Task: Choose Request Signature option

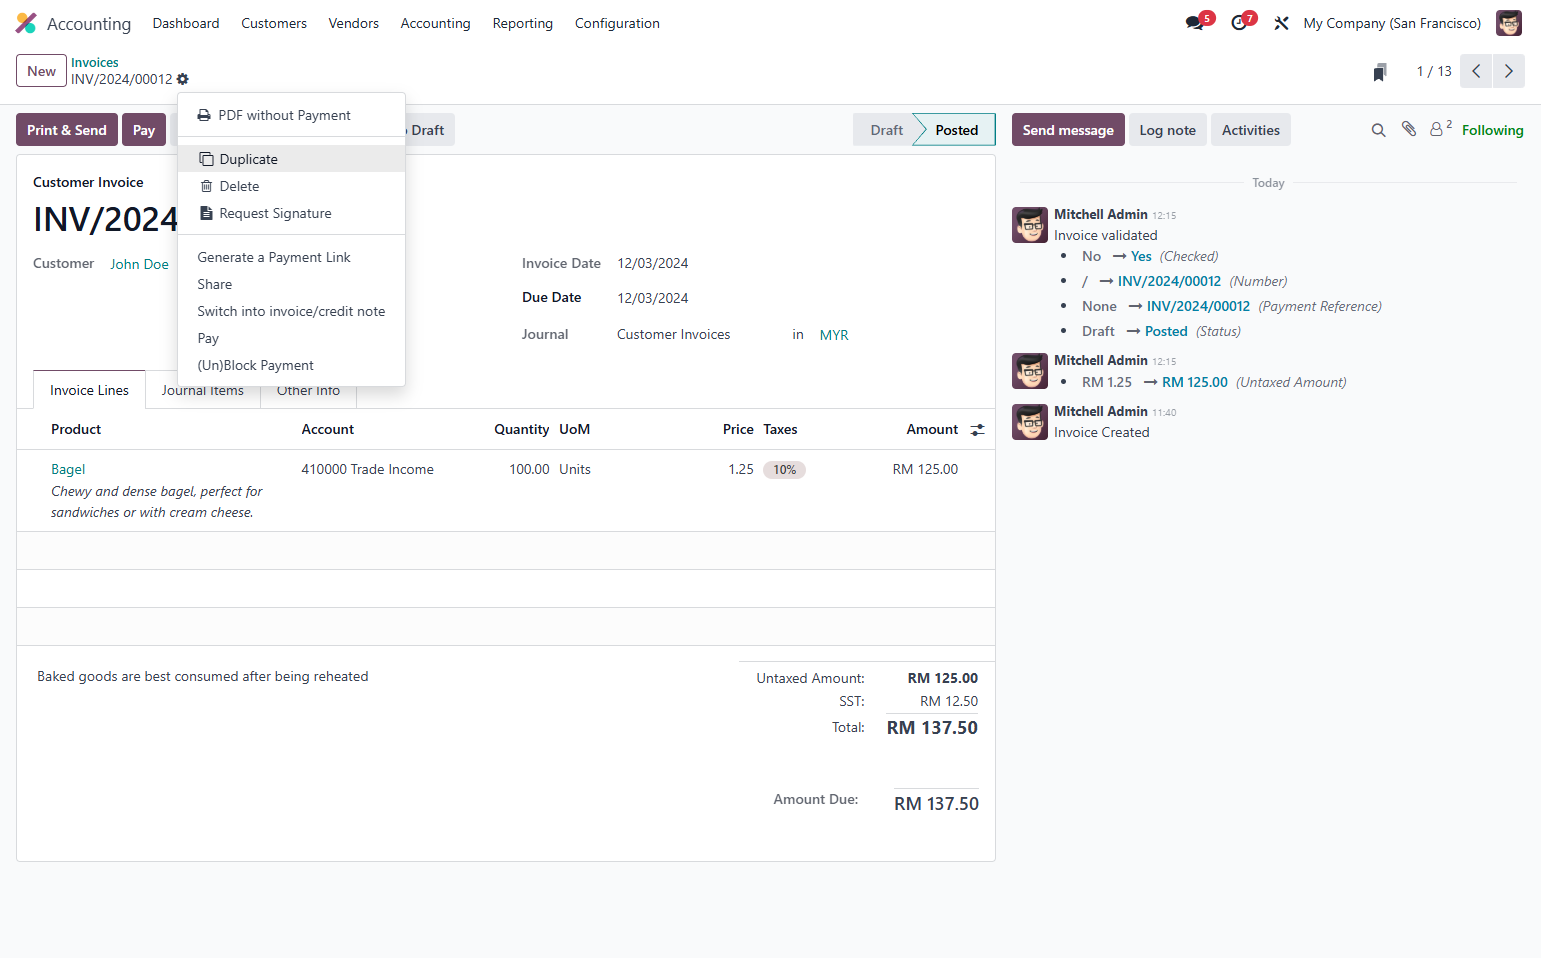Action: (291, 213)
